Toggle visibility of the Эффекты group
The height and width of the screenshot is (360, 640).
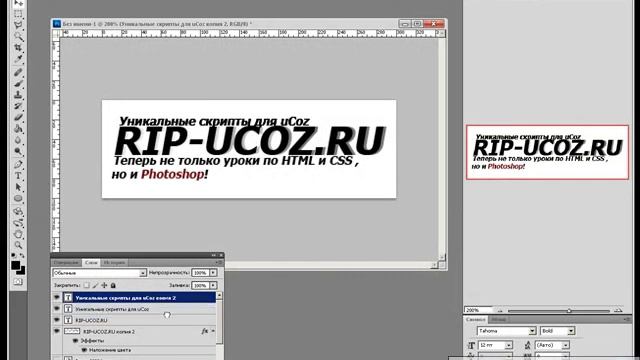point(75,340)
